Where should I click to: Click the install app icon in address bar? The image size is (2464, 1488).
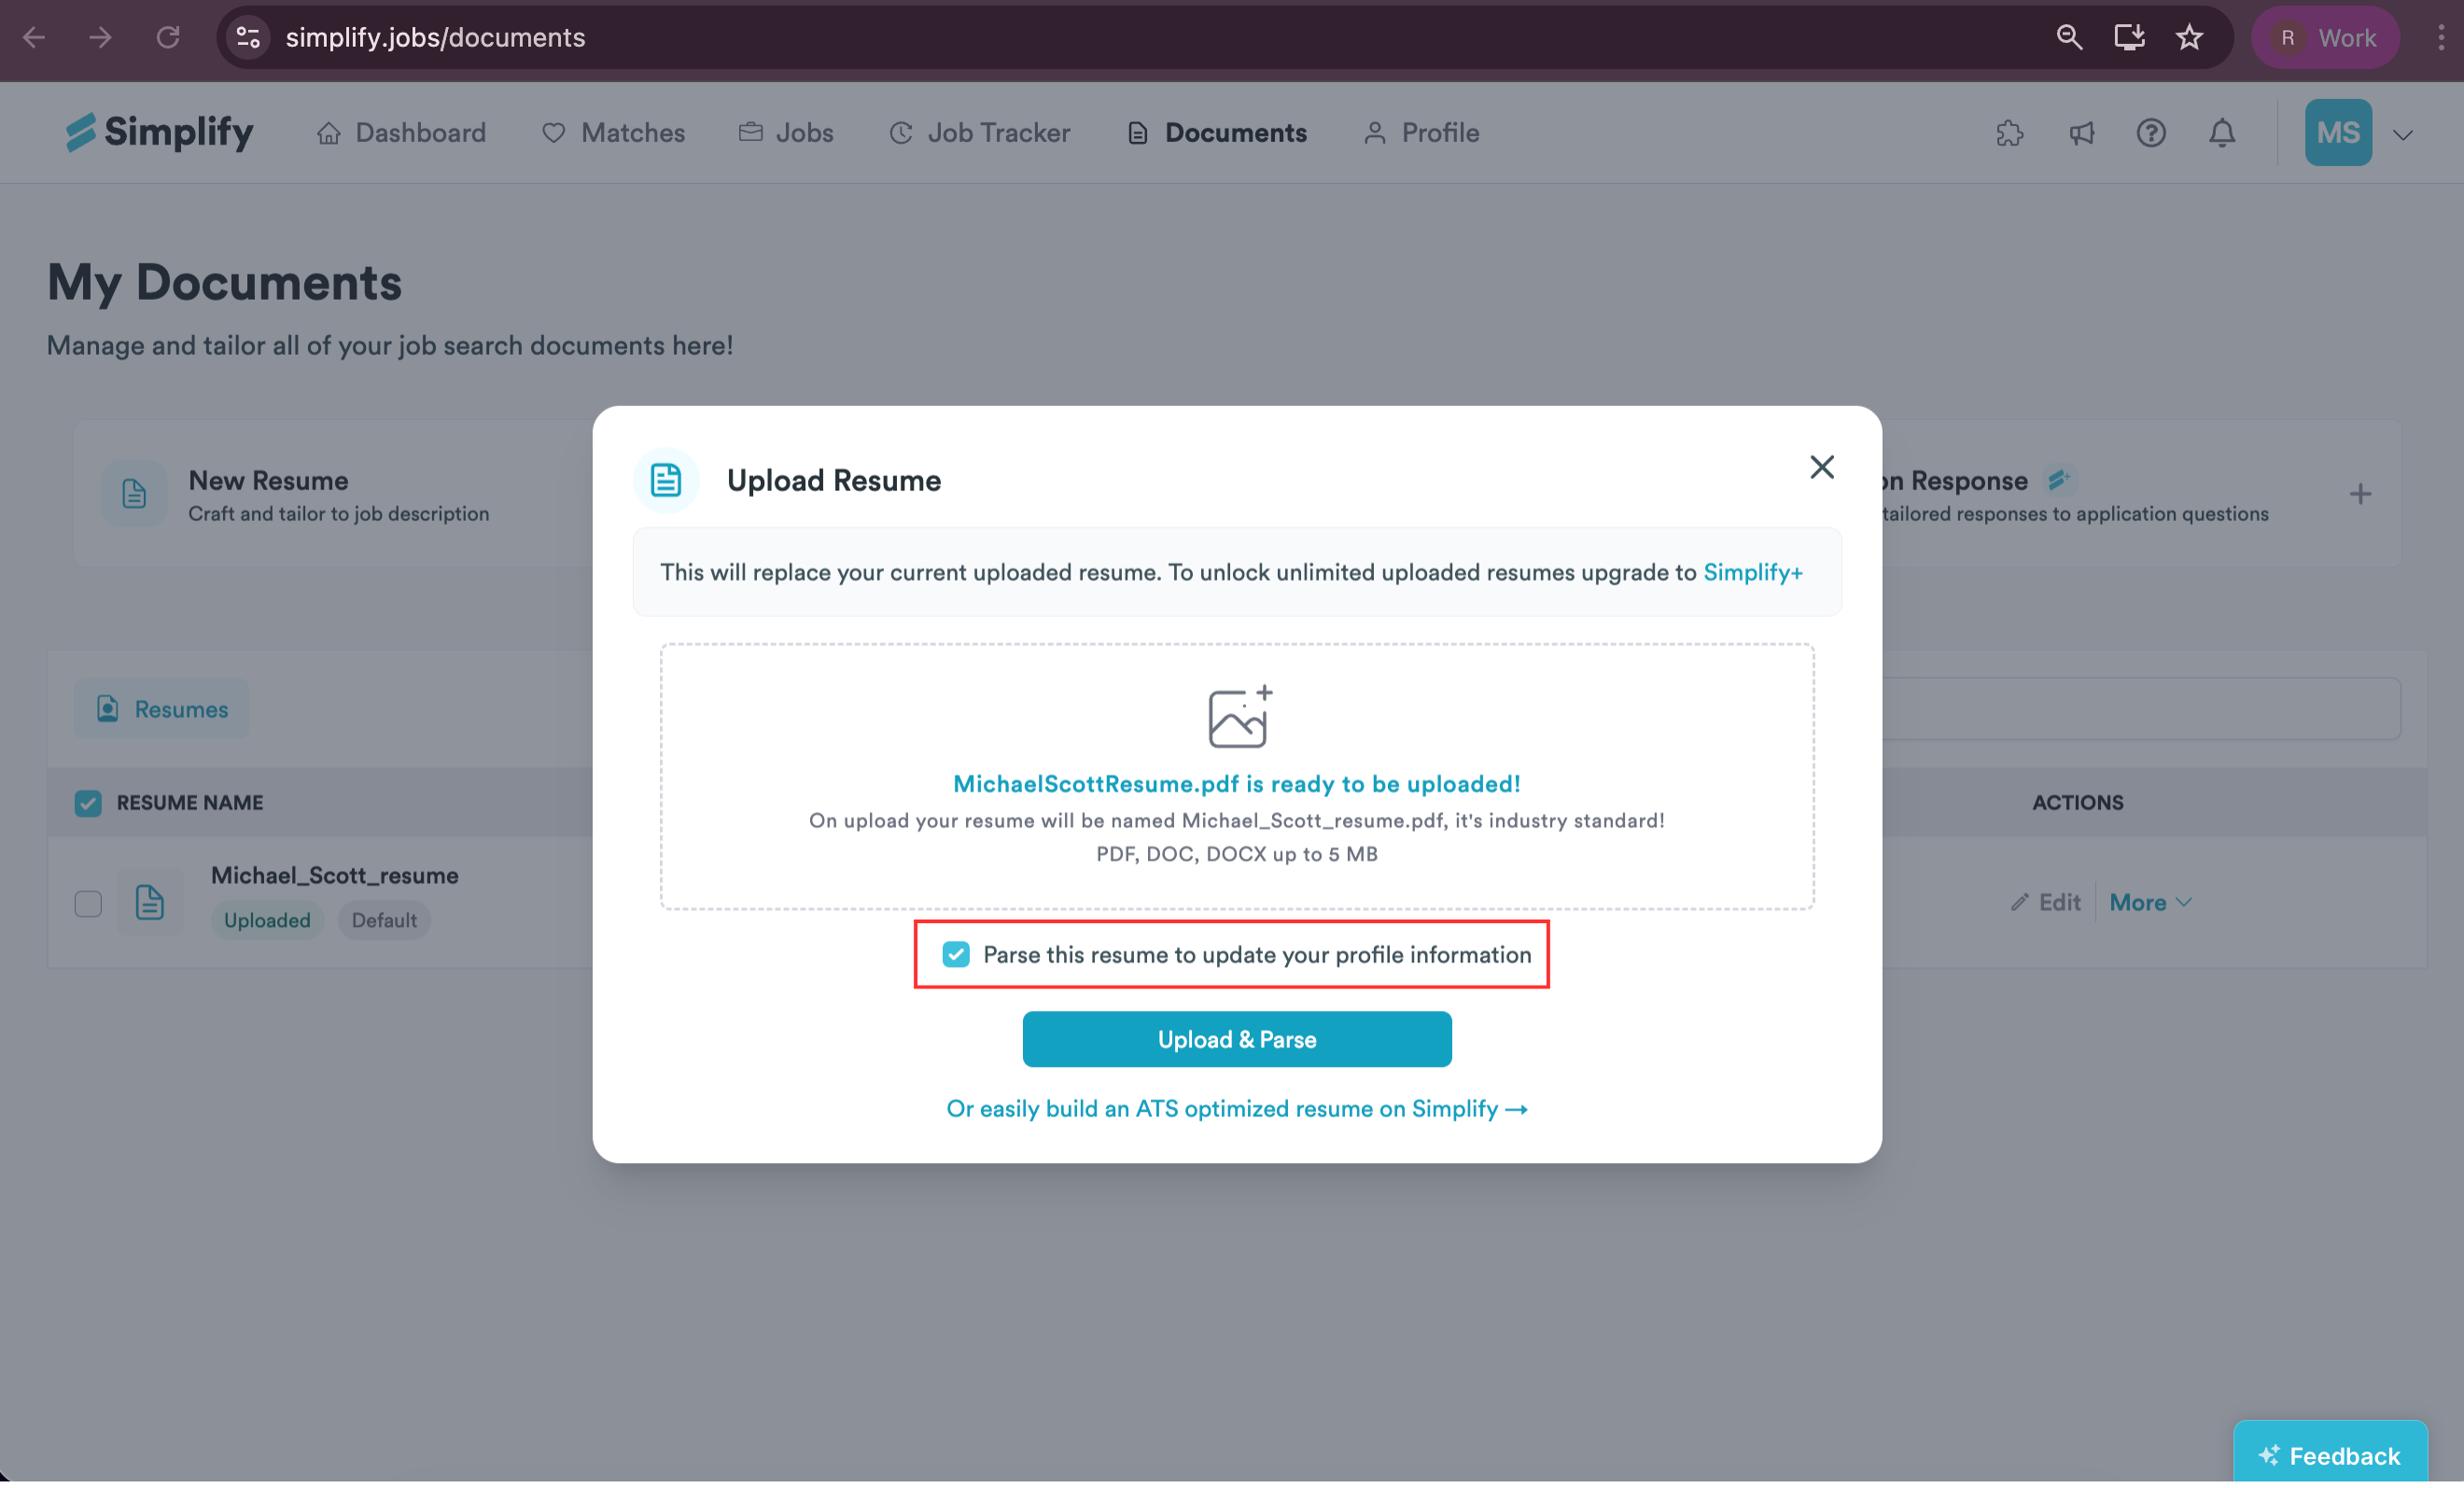[2129, 37]
